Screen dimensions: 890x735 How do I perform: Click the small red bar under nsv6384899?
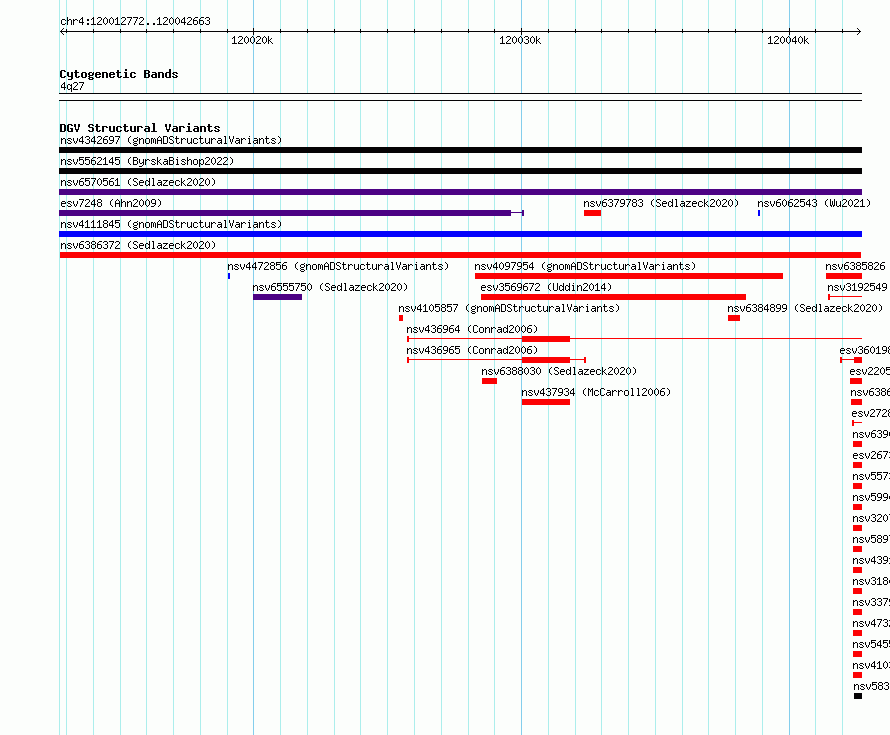pyautogui.click(x=734, y=318)
